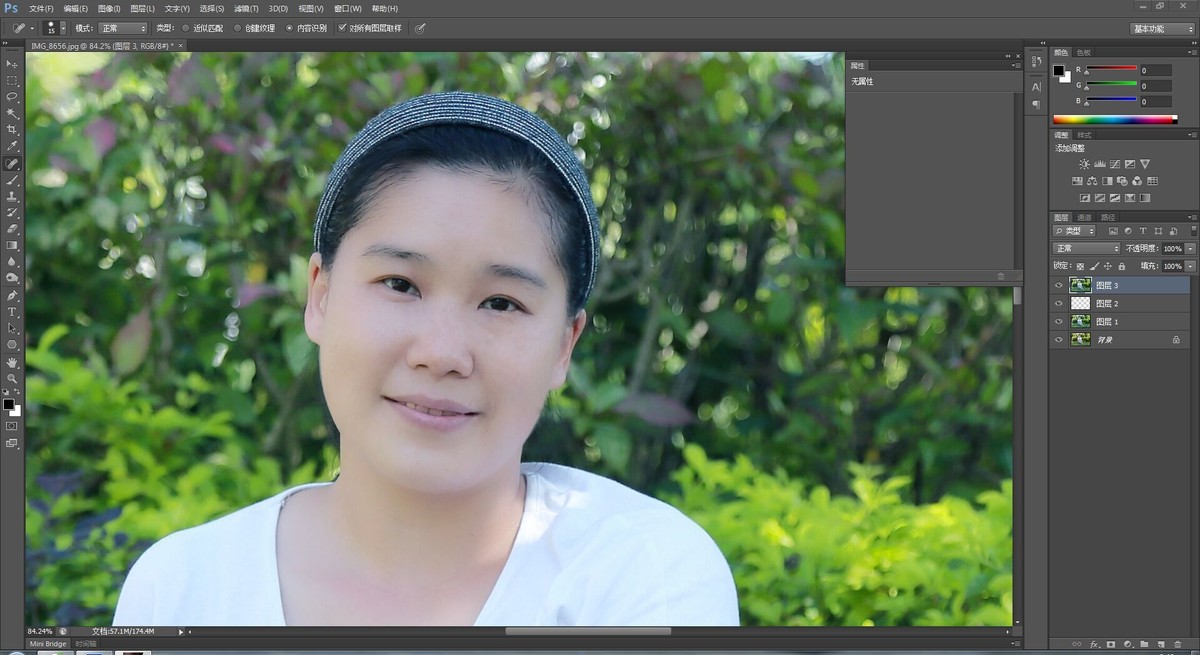Open the Mini Bridge panel tab
This screenshot has height=655, width=1200.
click(x=48, y=644)
